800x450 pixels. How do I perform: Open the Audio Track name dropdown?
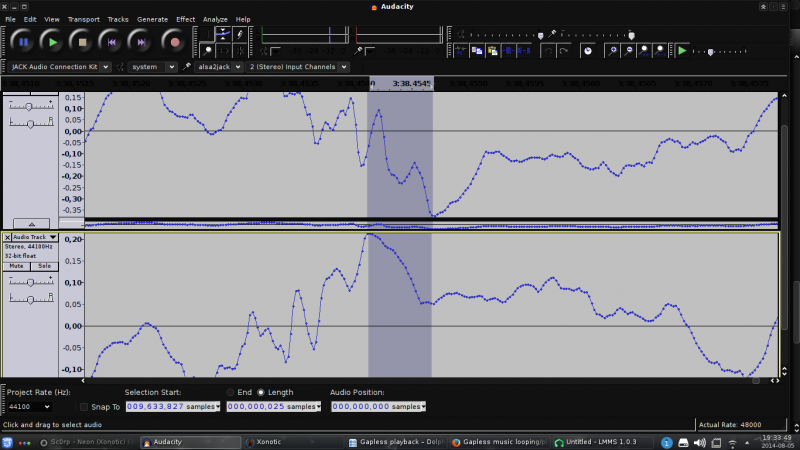point(36,237)
